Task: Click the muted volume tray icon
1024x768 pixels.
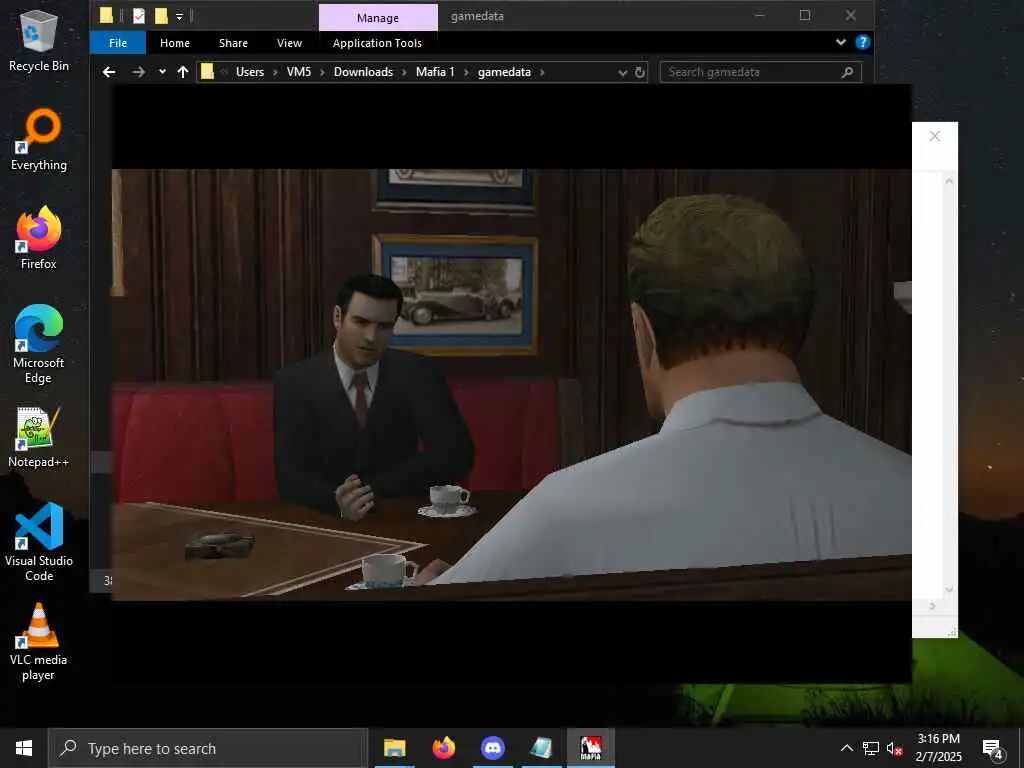Action: (894, 748)
